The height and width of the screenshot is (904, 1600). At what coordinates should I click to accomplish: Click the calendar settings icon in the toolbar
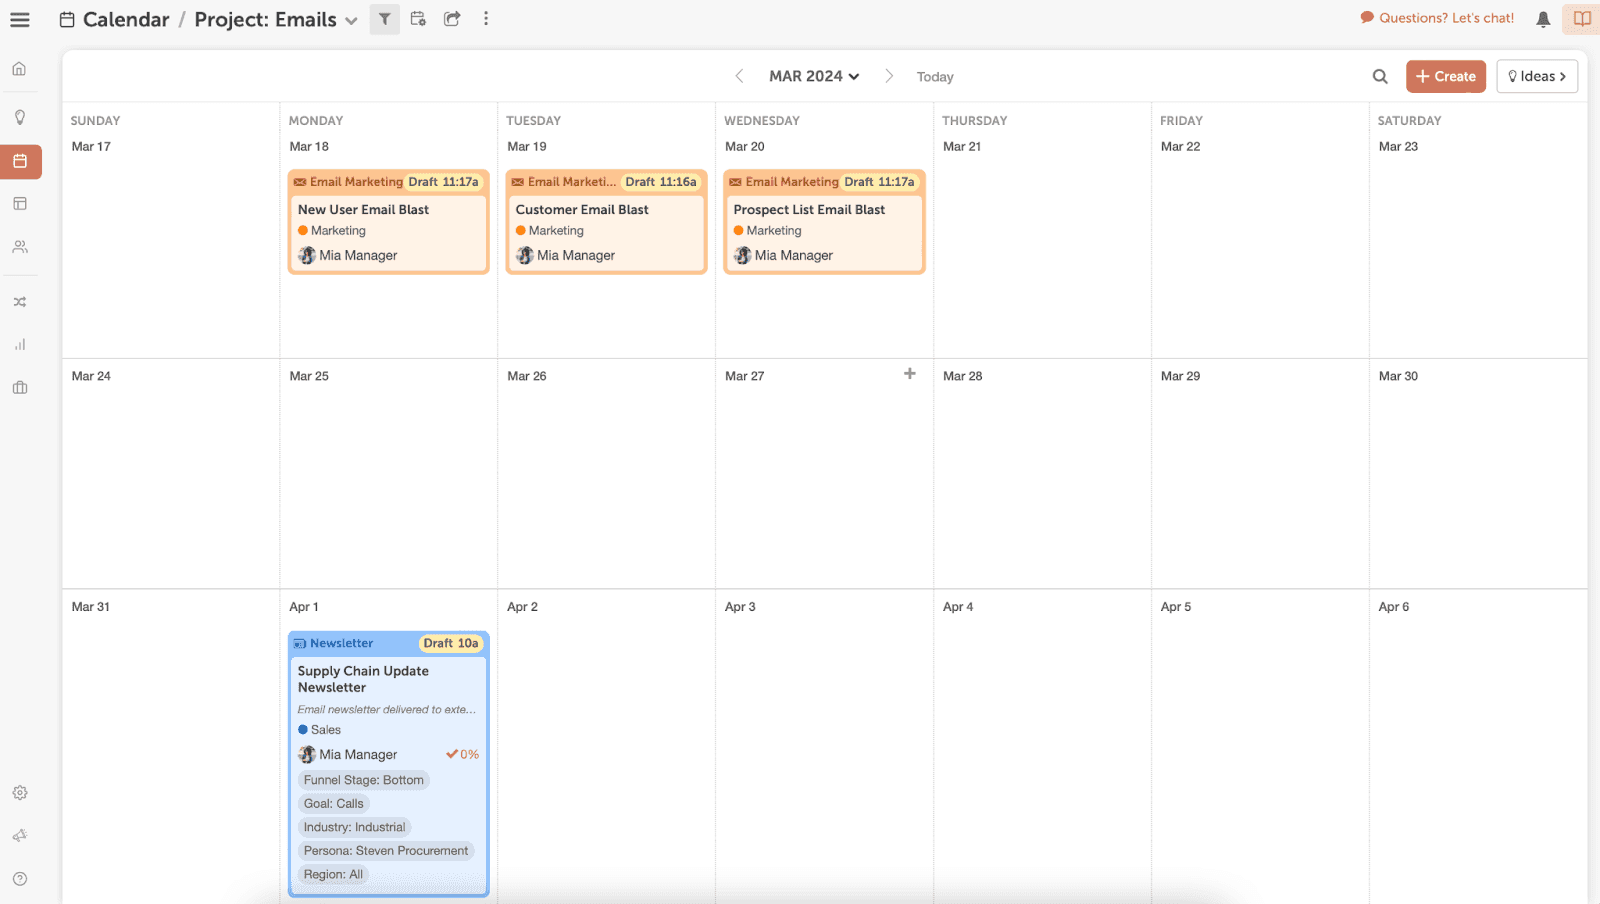[418, 19]
